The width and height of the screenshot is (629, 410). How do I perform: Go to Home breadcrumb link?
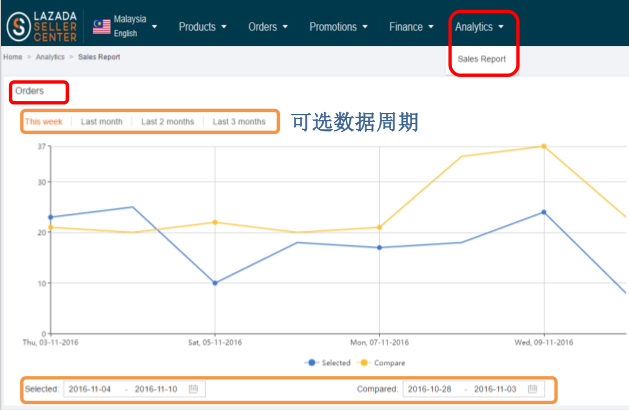[x=13, y=58]
